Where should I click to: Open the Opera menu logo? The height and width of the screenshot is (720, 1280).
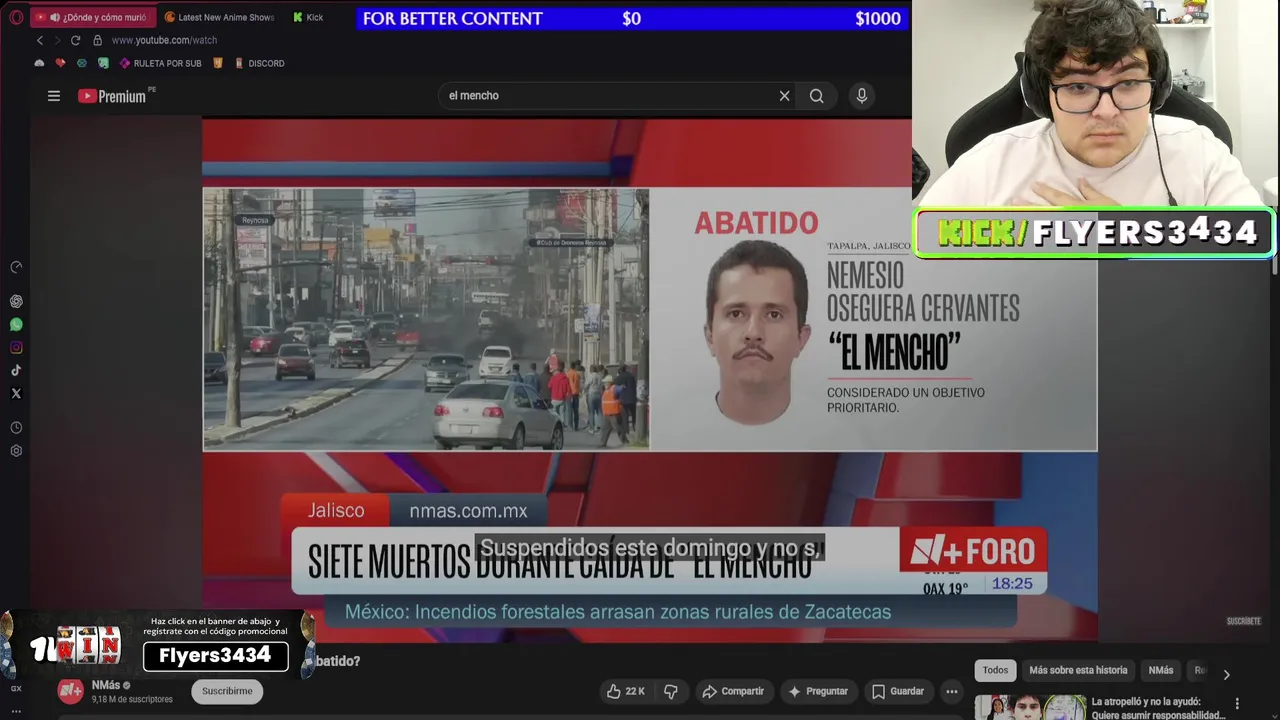click(16, 17)
